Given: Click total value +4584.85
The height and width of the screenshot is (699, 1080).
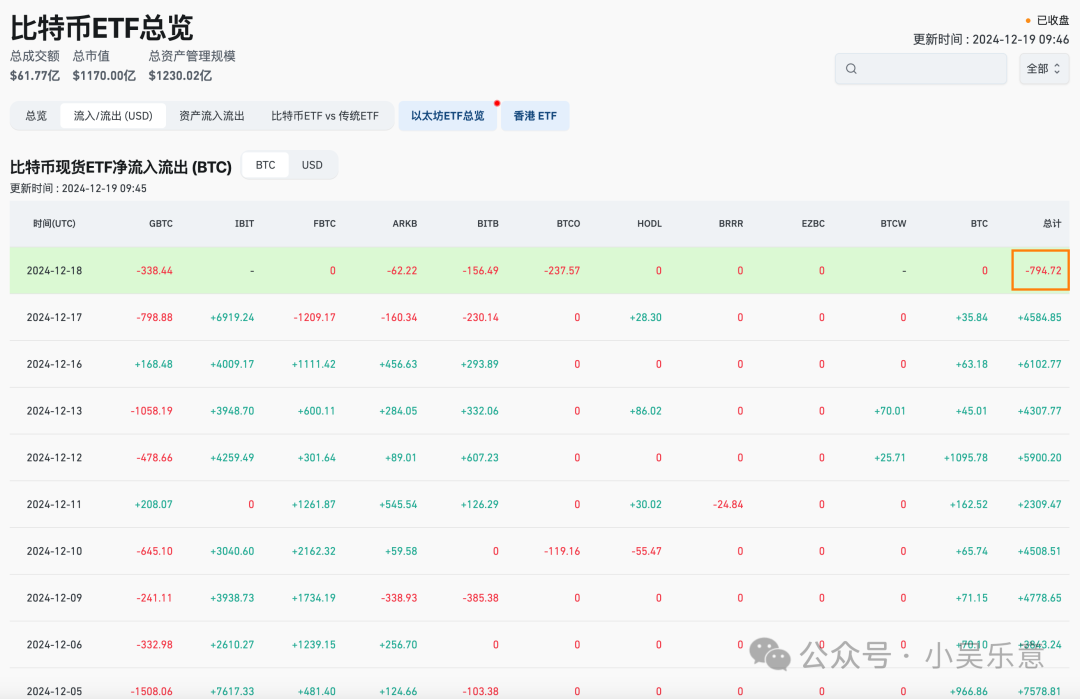Looking at the screenshot, I should (1039, 317).
